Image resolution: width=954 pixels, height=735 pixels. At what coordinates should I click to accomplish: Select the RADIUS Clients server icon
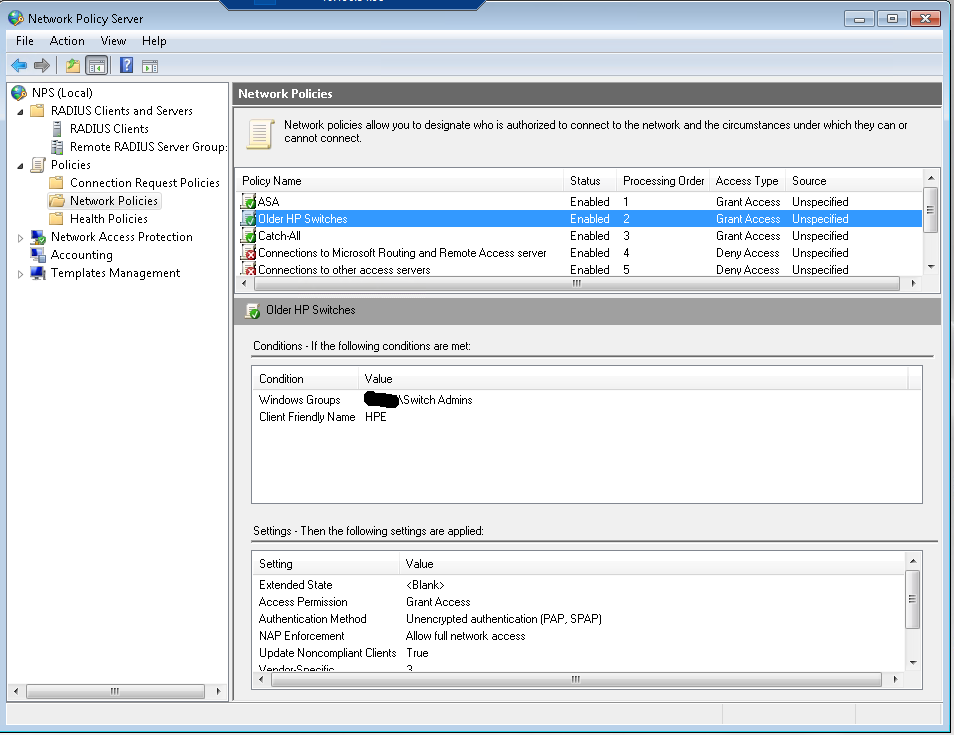(57, 129)
